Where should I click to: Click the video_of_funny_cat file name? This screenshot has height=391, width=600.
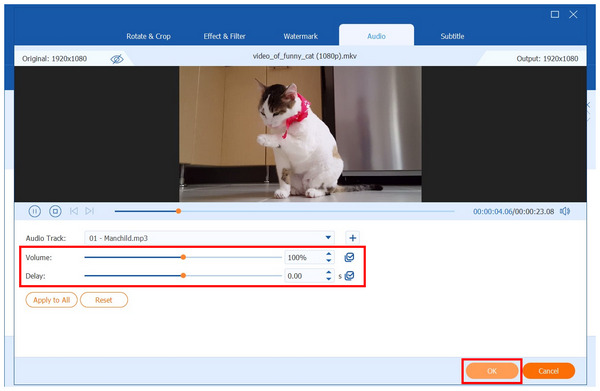pos(305,56)
